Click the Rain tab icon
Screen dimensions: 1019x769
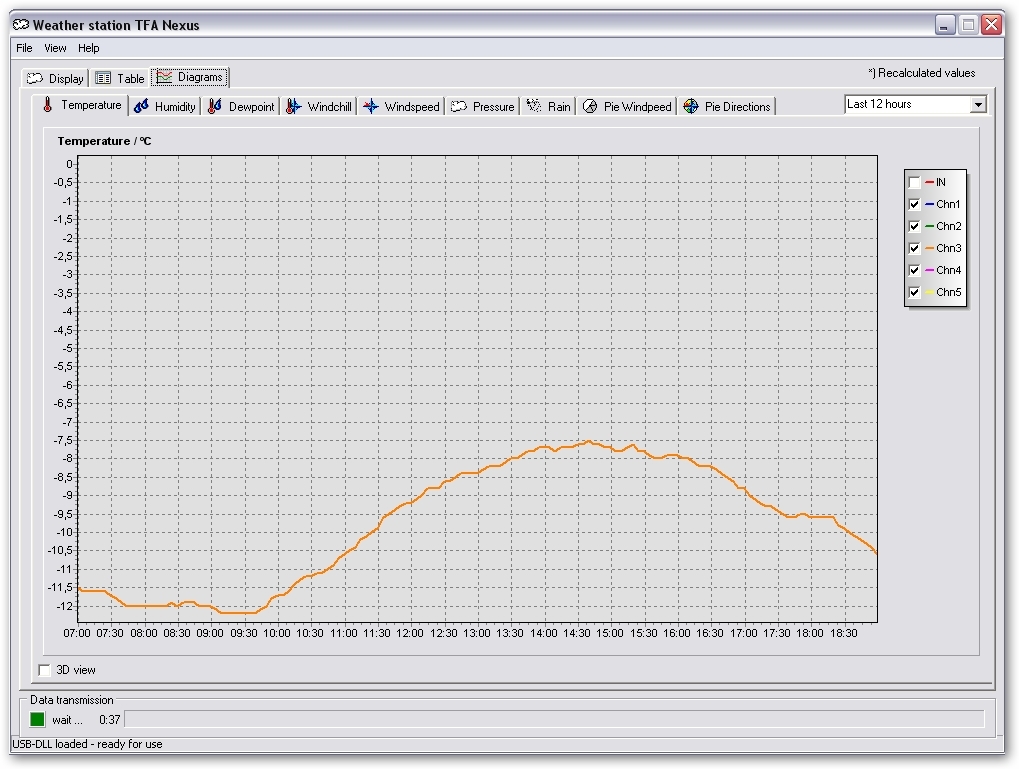pos(534,106)
